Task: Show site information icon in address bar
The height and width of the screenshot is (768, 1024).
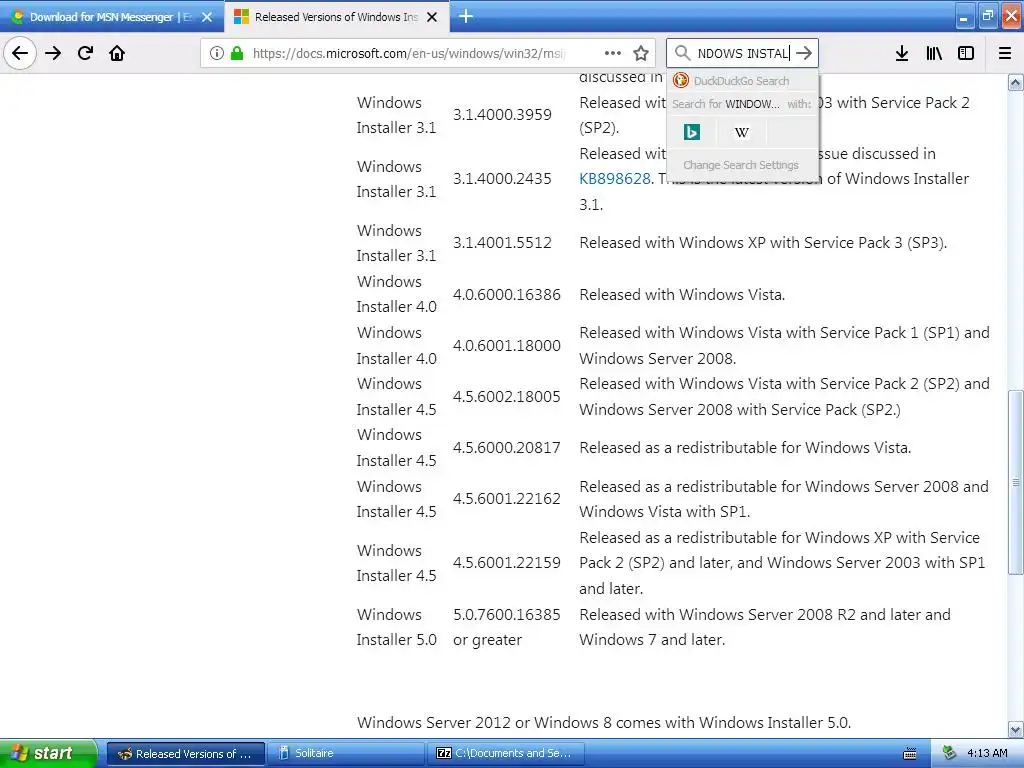Action: point(217,53)
